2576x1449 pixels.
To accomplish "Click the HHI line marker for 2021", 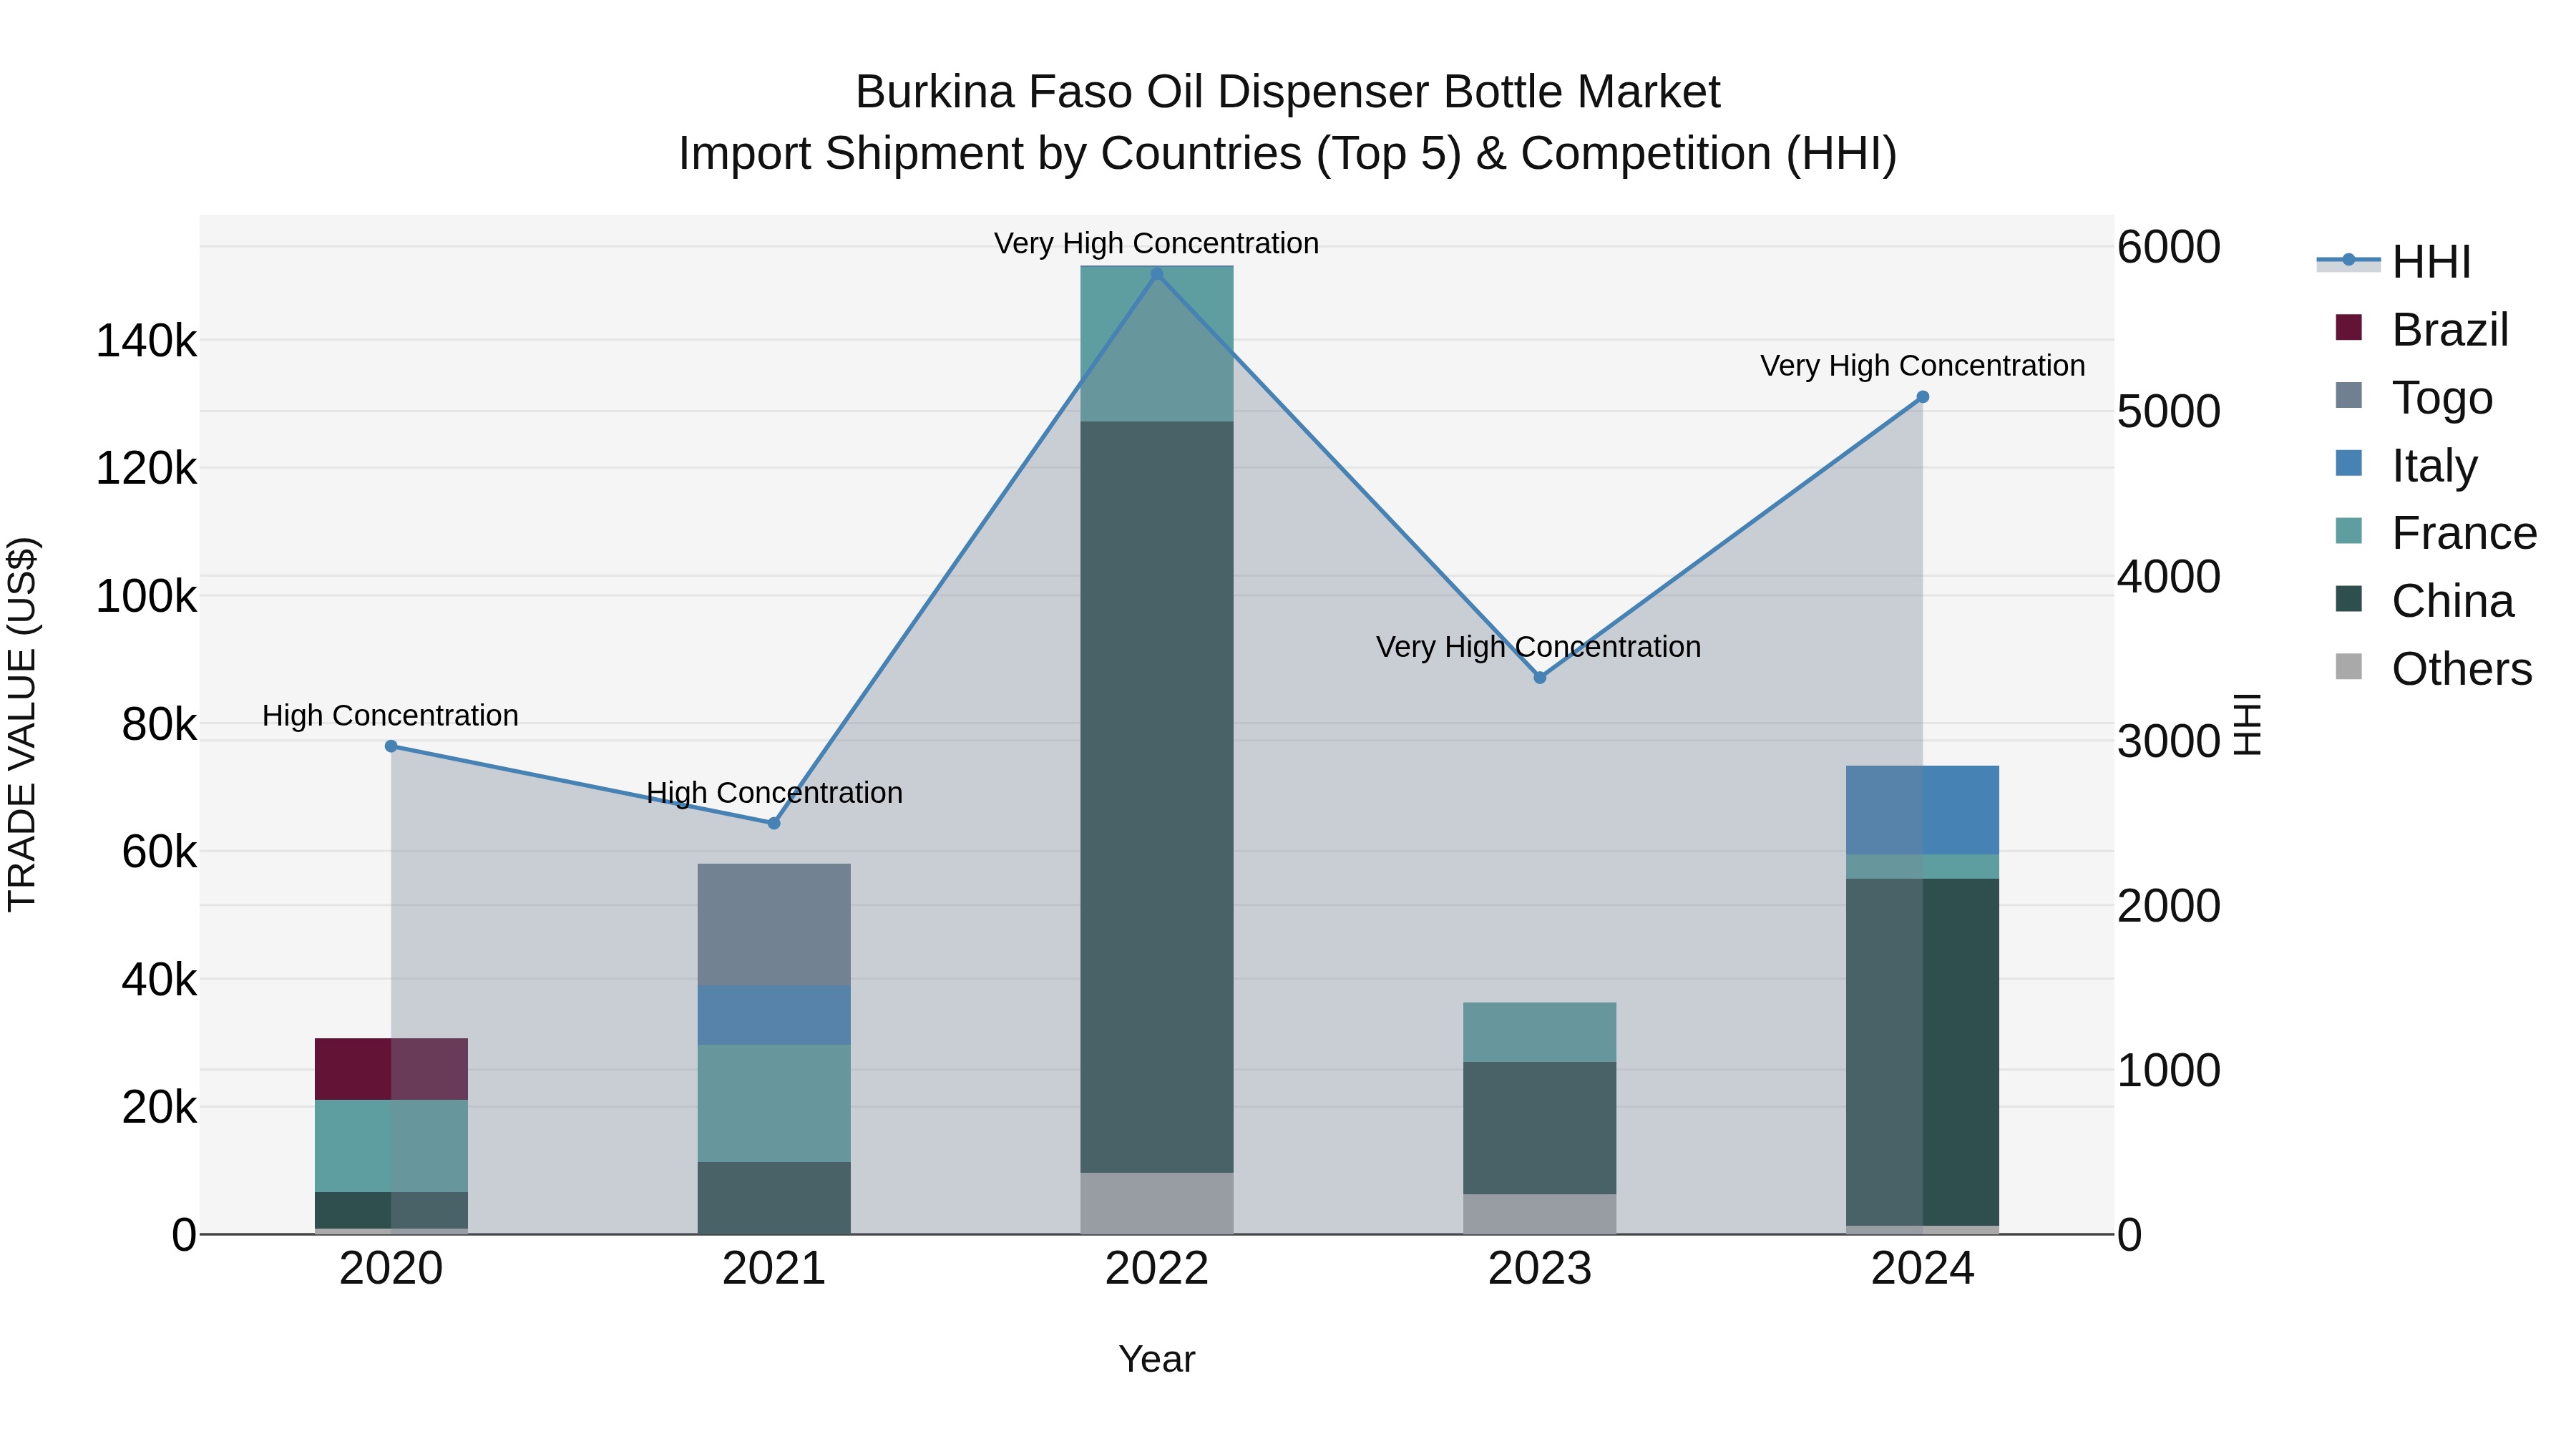I will pos(774,823).
